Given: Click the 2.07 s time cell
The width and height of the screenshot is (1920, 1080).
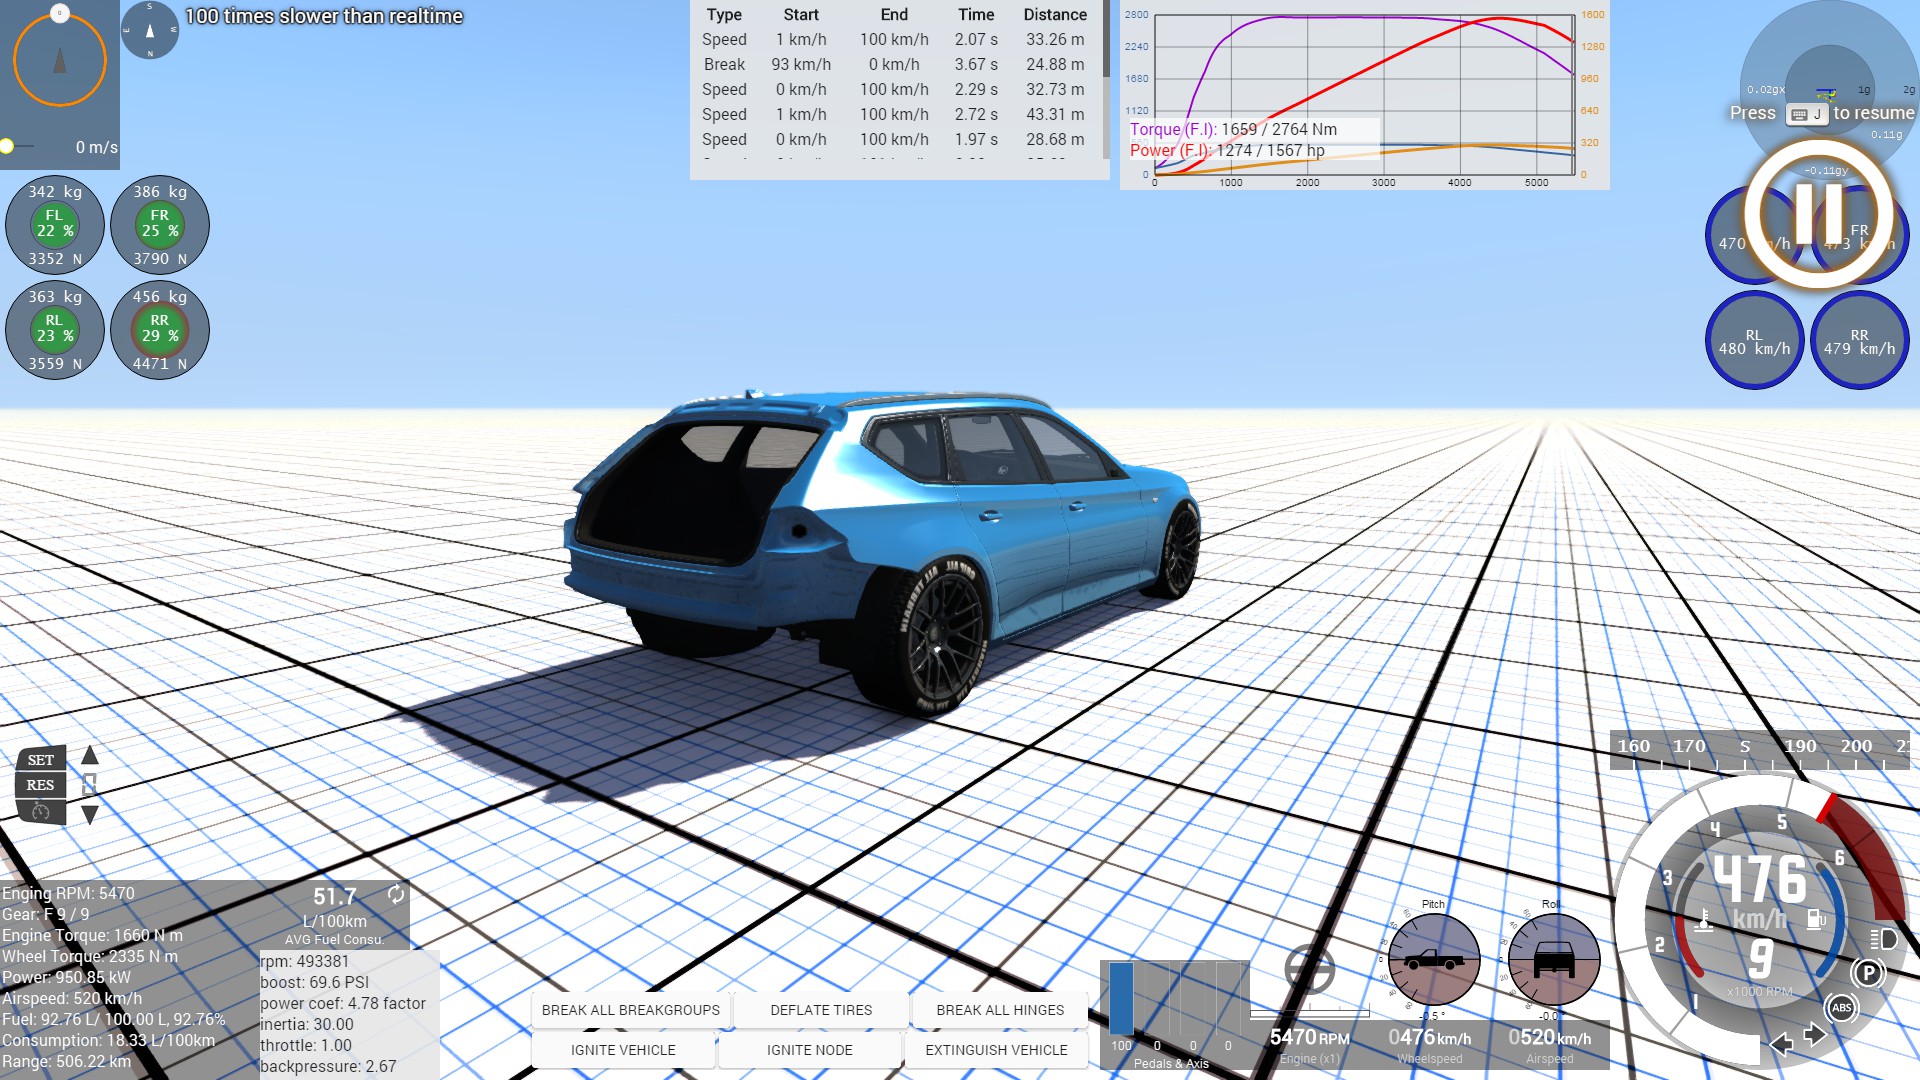Looking at the screenshot, I should coord(976,40).
